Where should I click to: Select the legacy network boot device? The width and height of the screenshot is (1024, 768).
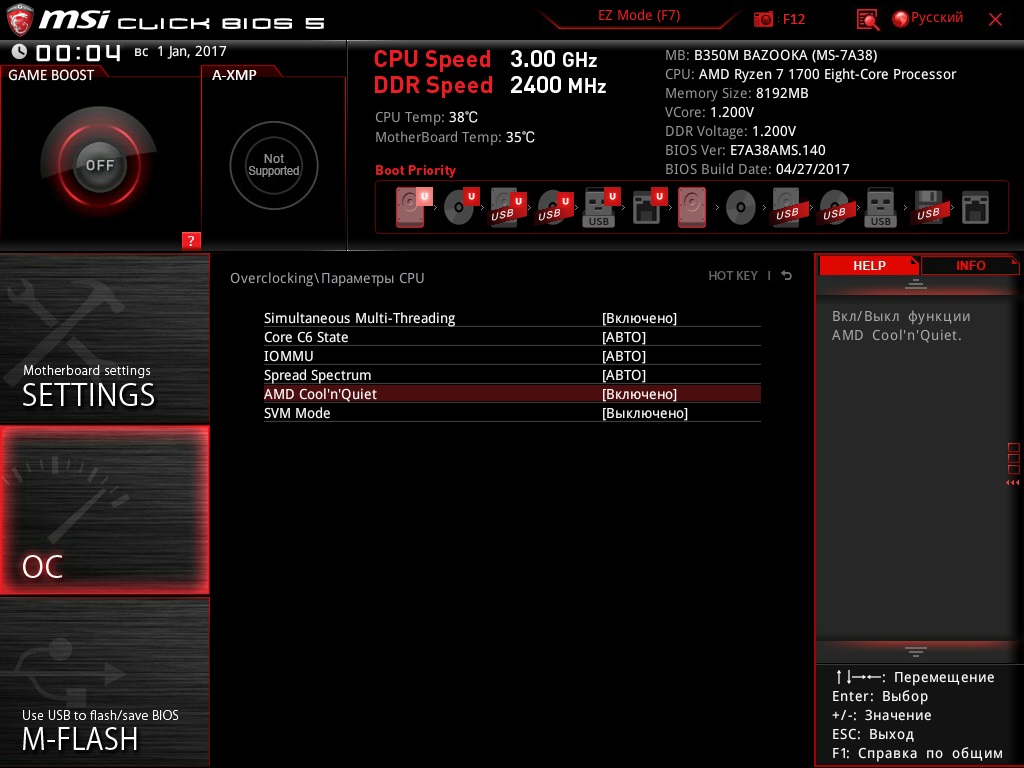[975, 208]
